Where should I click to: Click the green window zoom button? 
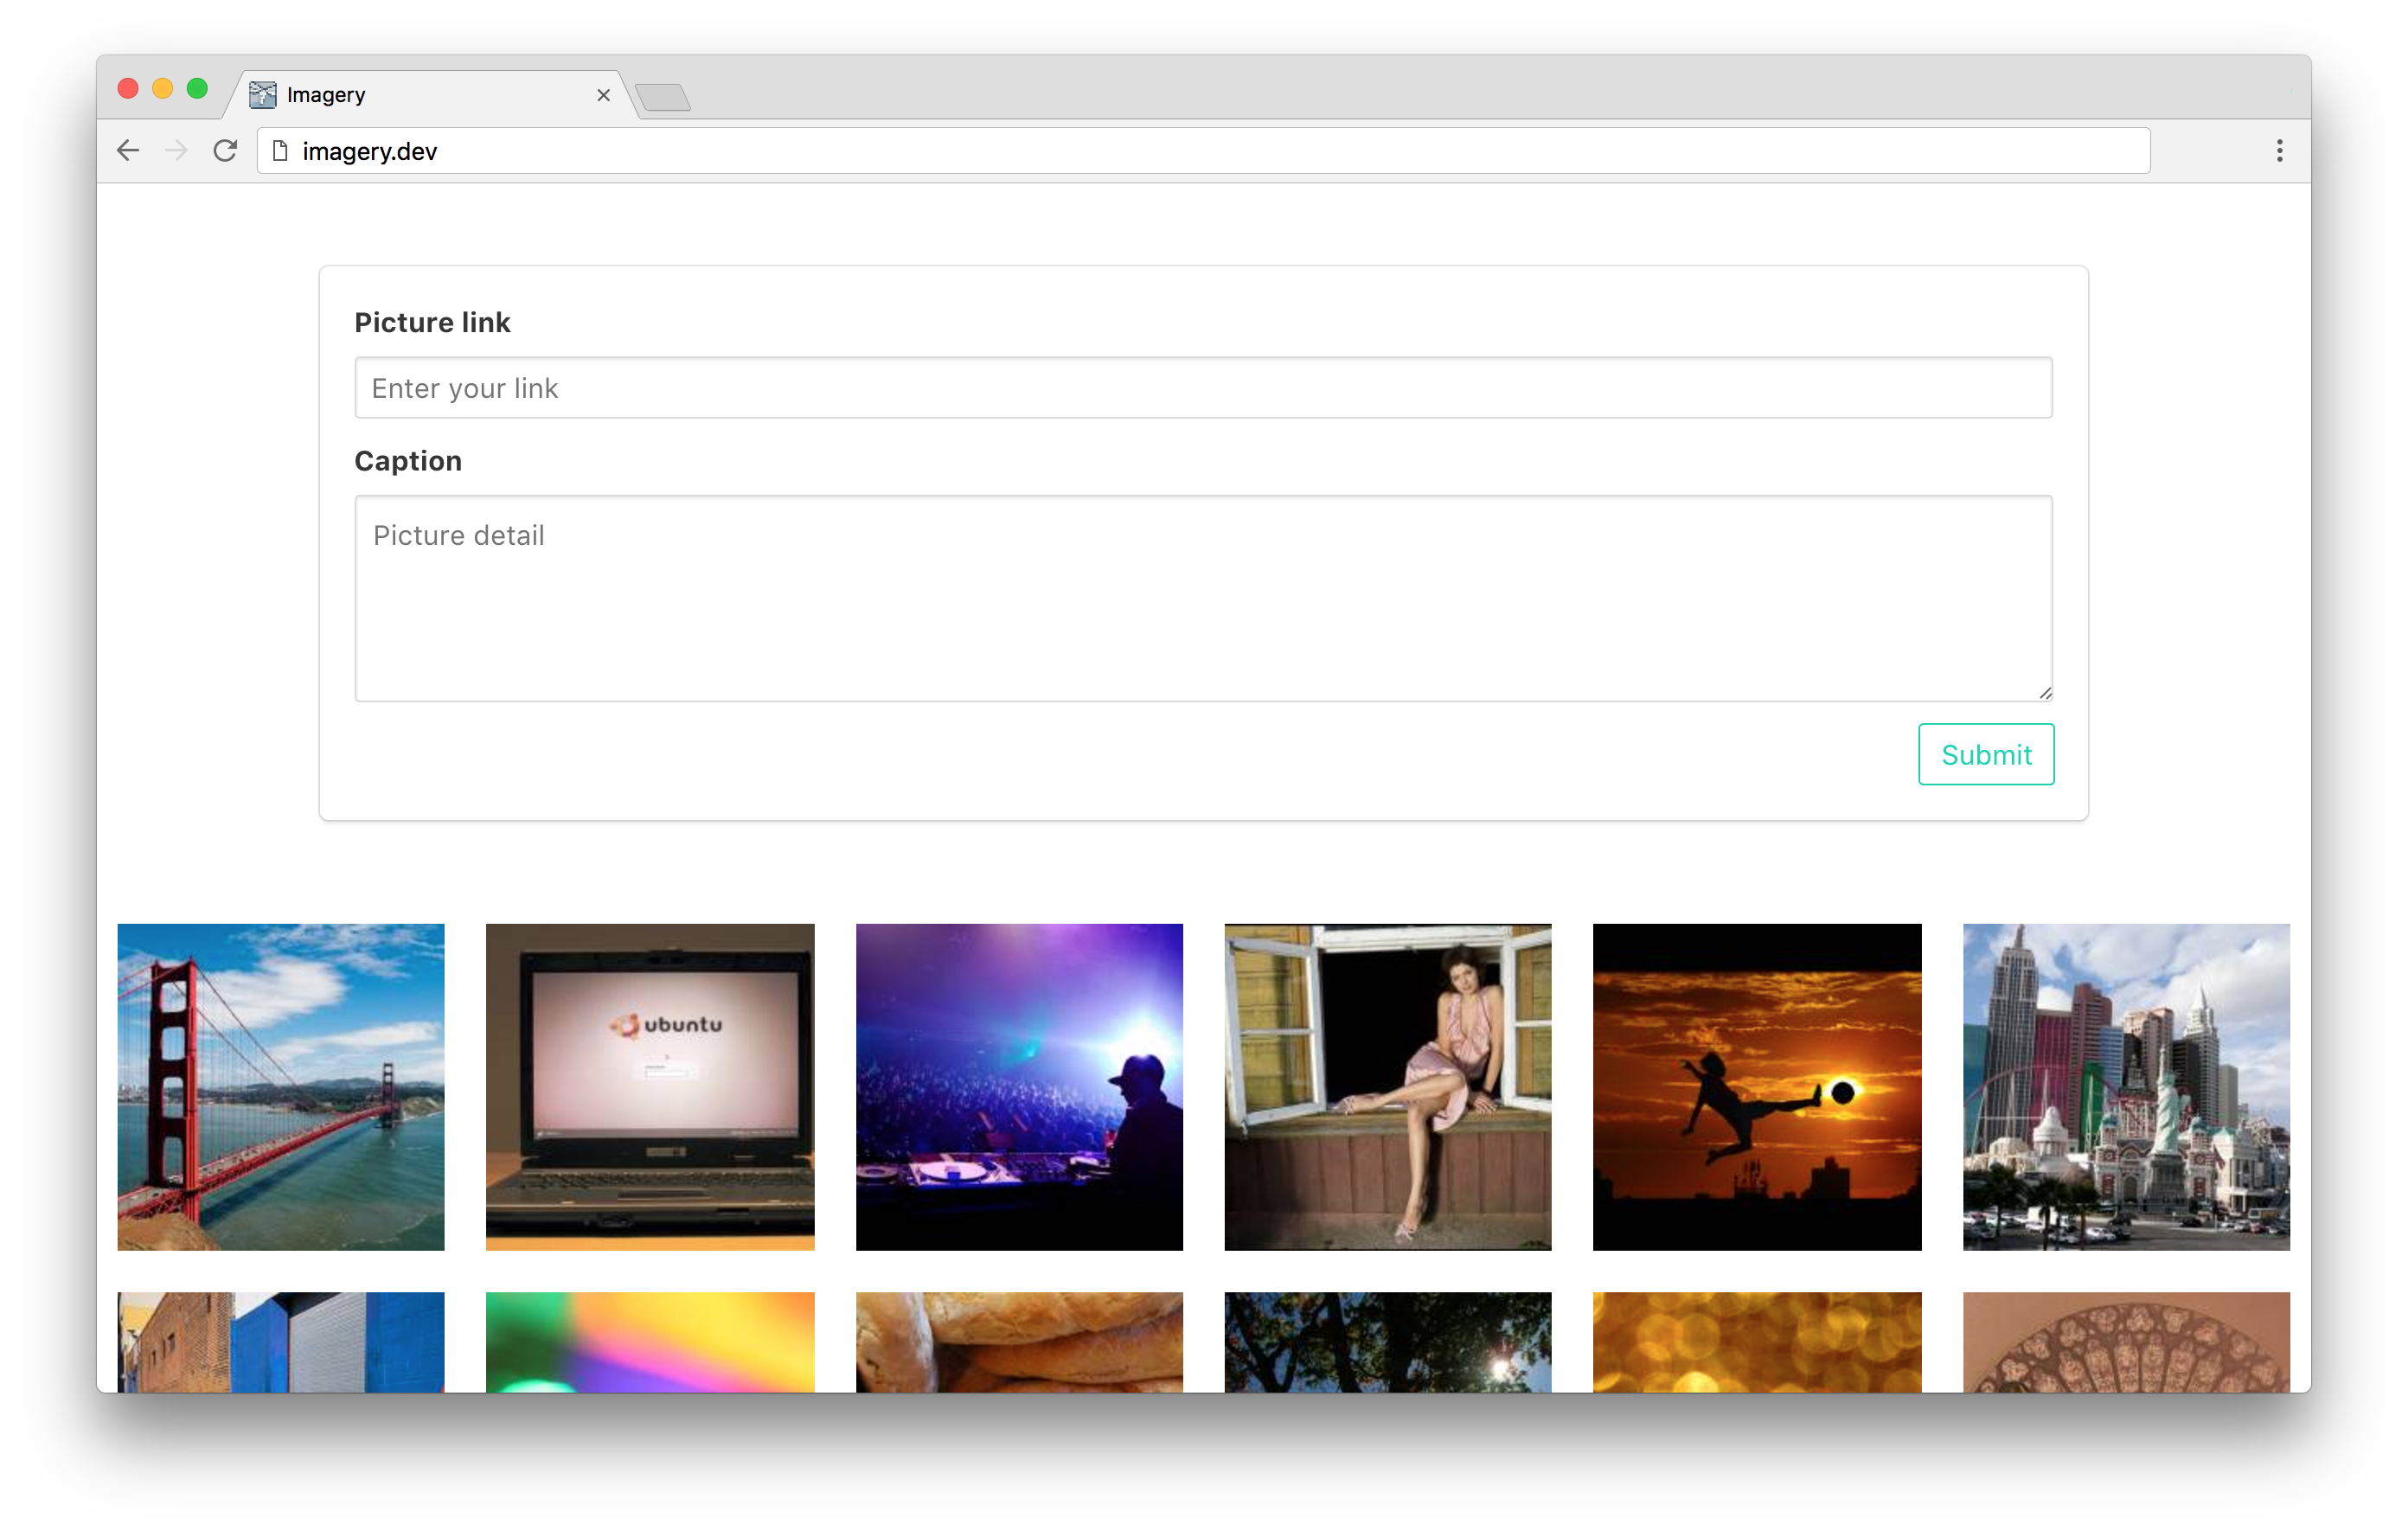tap(197, 89)
